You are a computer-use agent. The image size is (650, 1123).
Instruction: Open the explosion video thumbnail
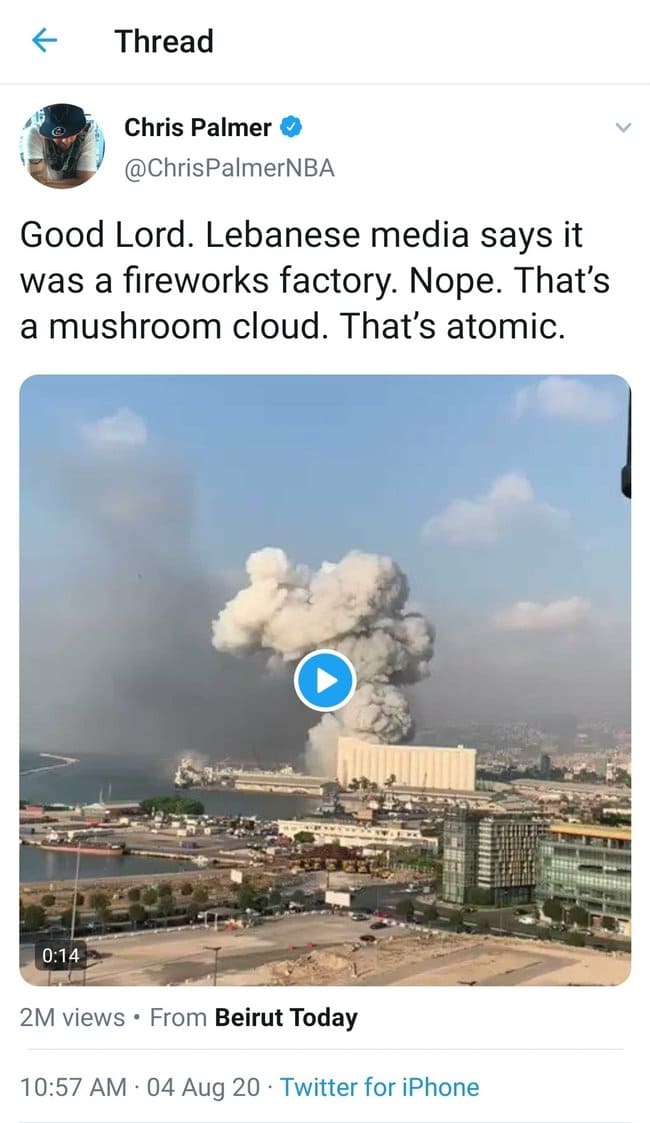[325, 680]
